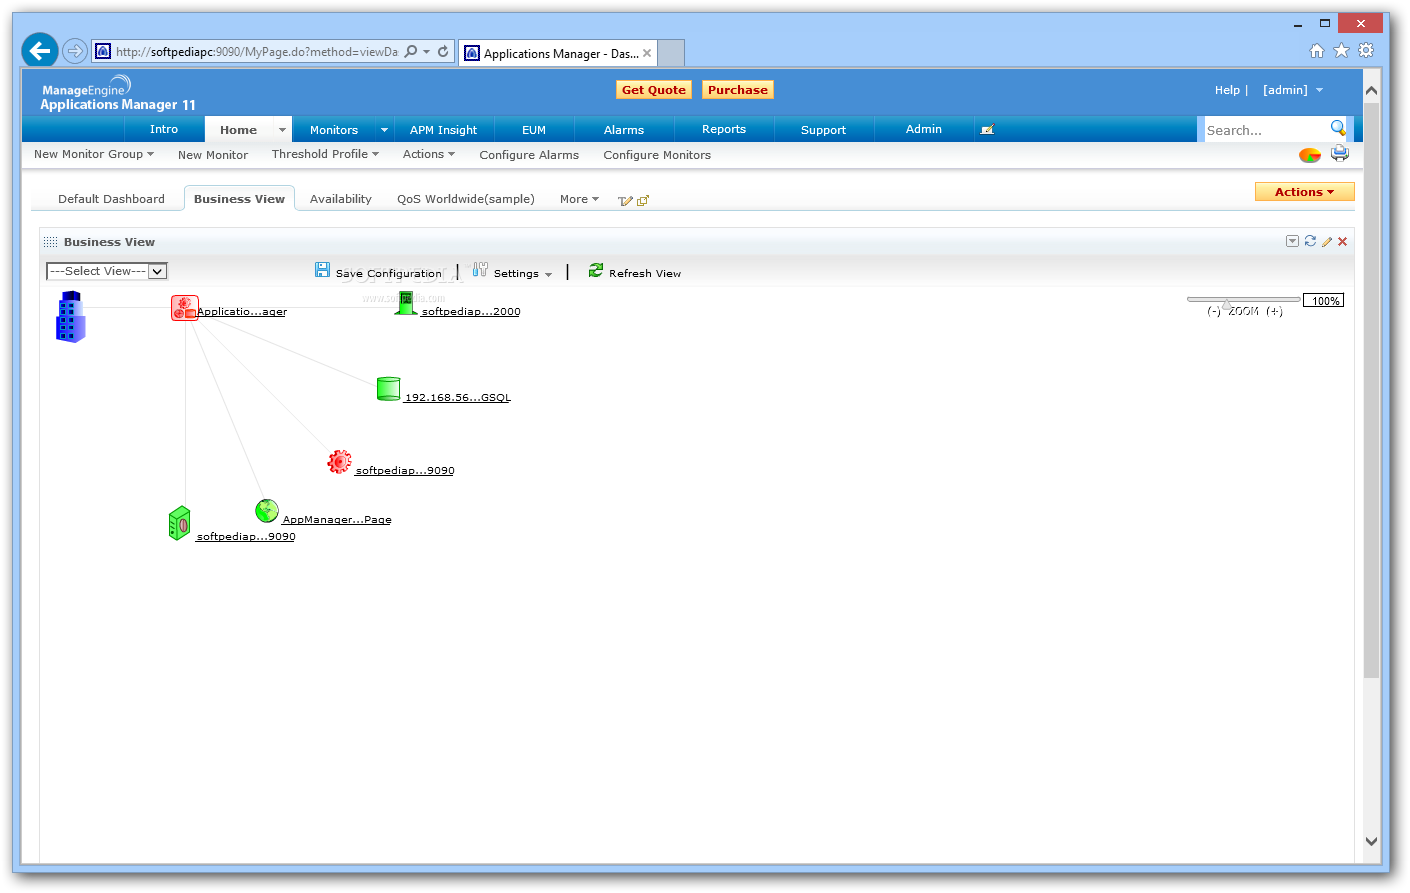Click the green server box node icon
Screen dimensions: 1410x893
tap(179, 524)
